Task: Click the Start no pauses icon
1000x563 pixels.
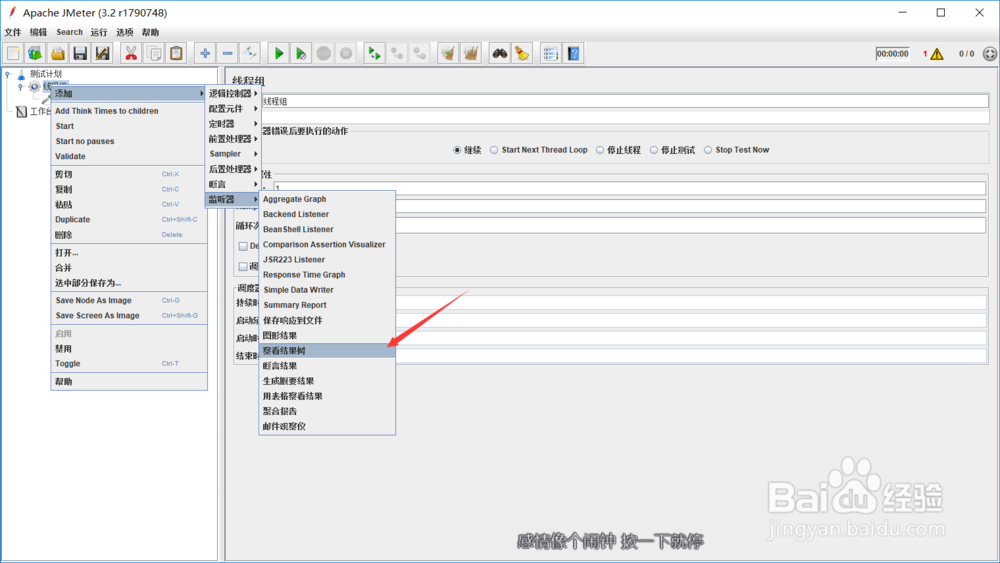Action: click(301, 54)
